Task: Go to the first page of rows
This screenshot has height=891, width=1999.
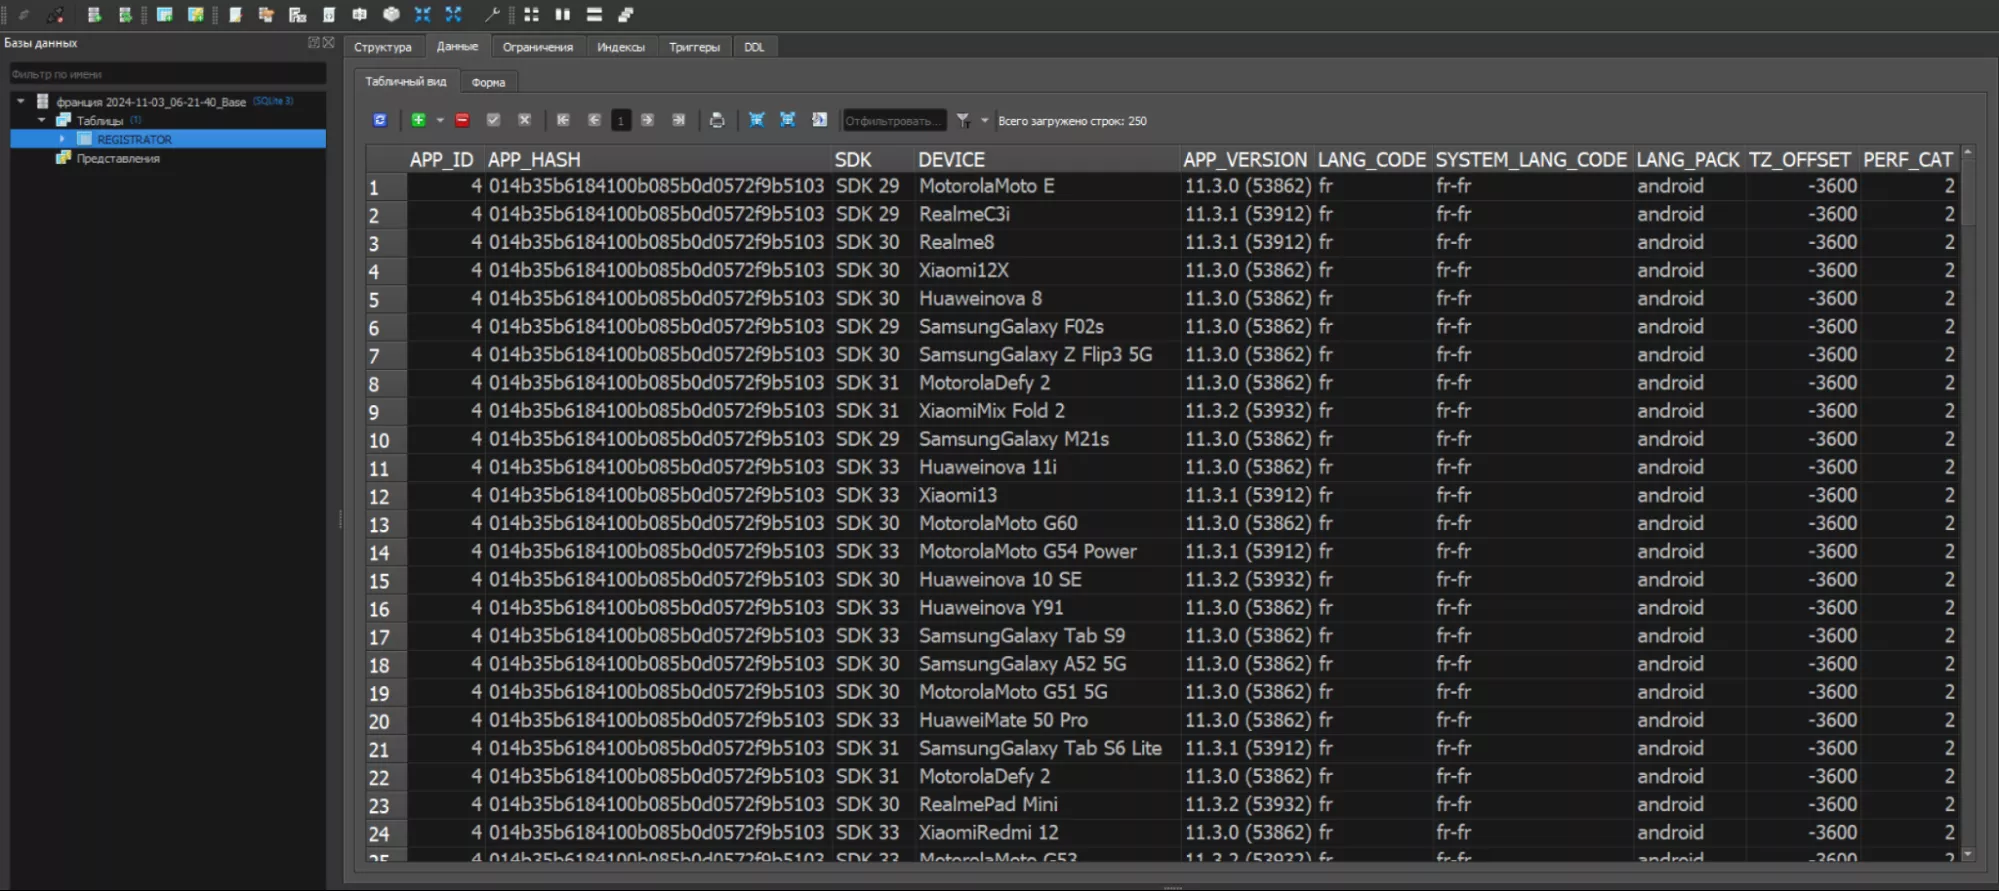Action: pos(563,120)
